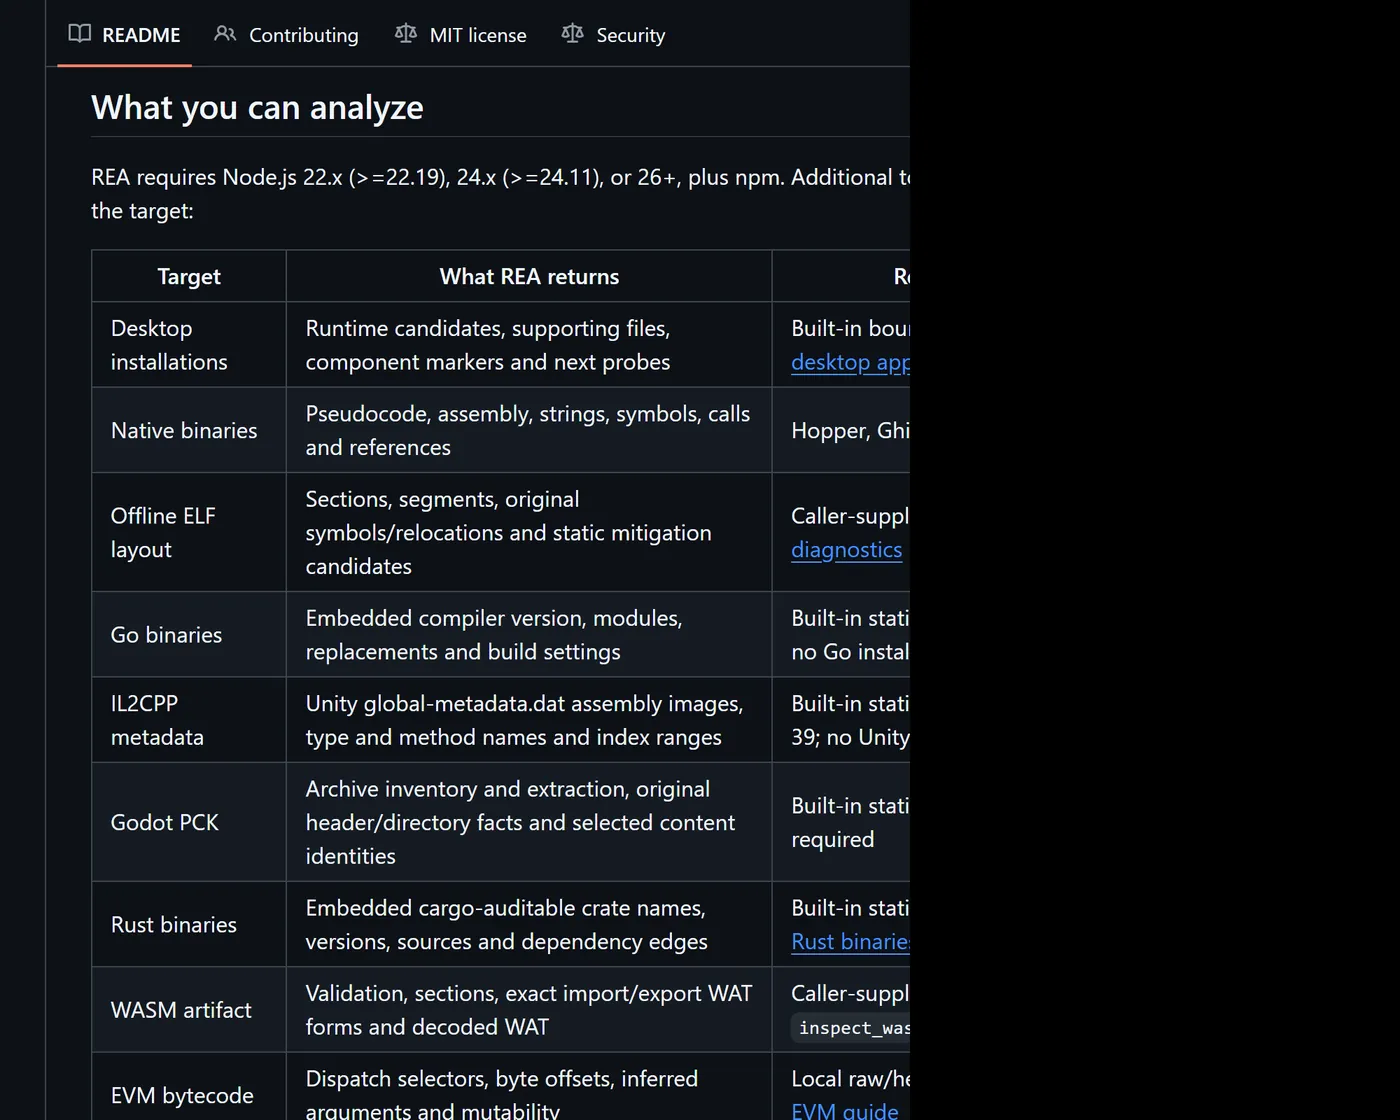Viewport: 1400px width, 1120px height.
Task: Click the 'Target' column header
Action: click(189, 277)
